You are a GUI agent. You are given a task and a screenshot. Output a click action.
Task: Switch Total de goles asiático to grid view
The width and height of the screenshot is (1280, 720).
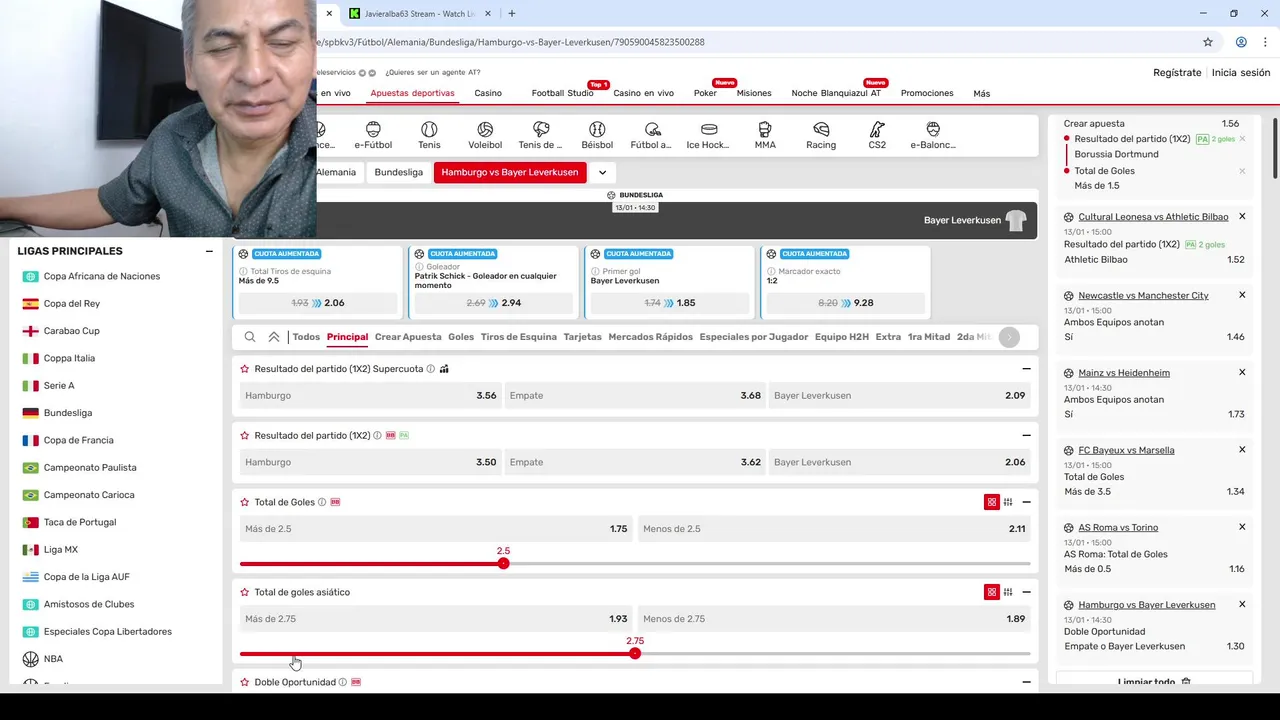(x=992, y=592)
